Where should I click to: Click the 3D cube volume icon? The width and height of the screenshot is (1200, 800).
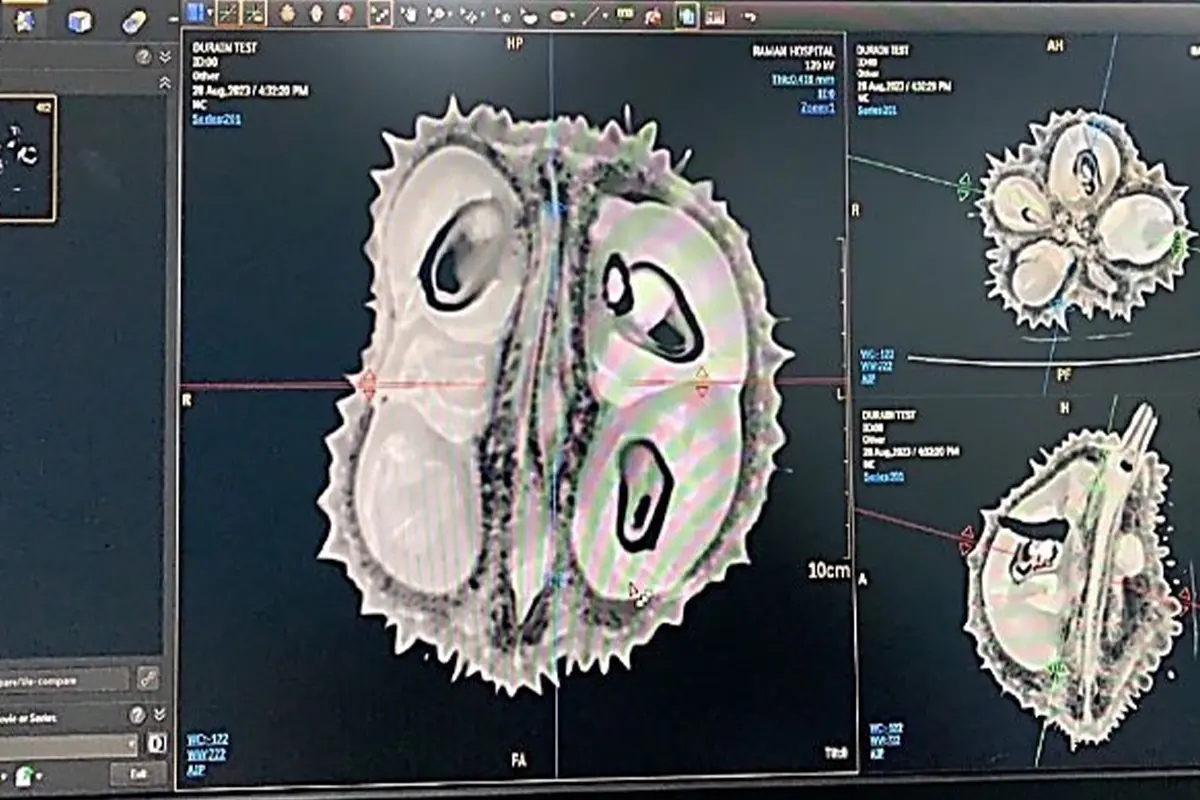pos(81,20)
